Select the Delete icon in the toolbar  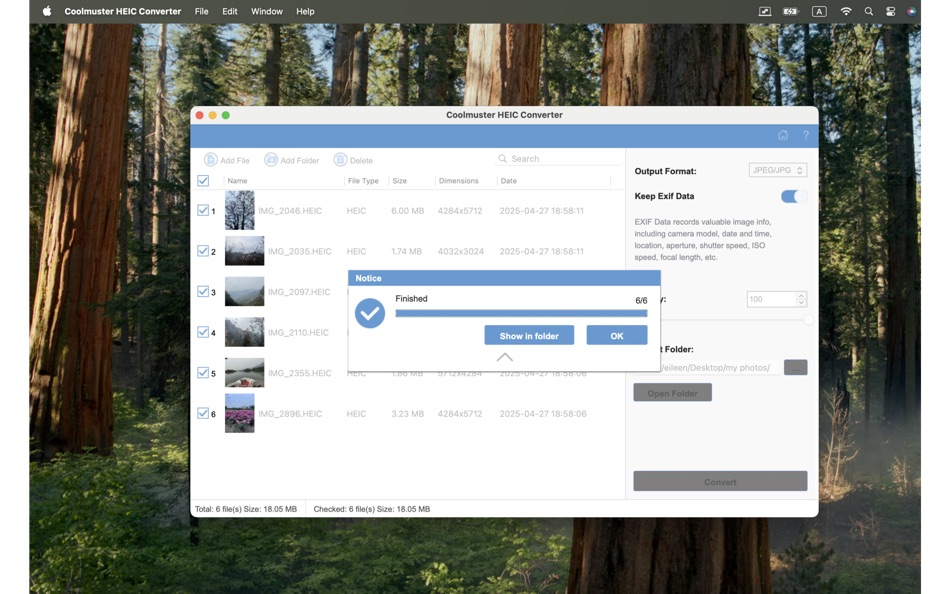(x=340, y=159)
